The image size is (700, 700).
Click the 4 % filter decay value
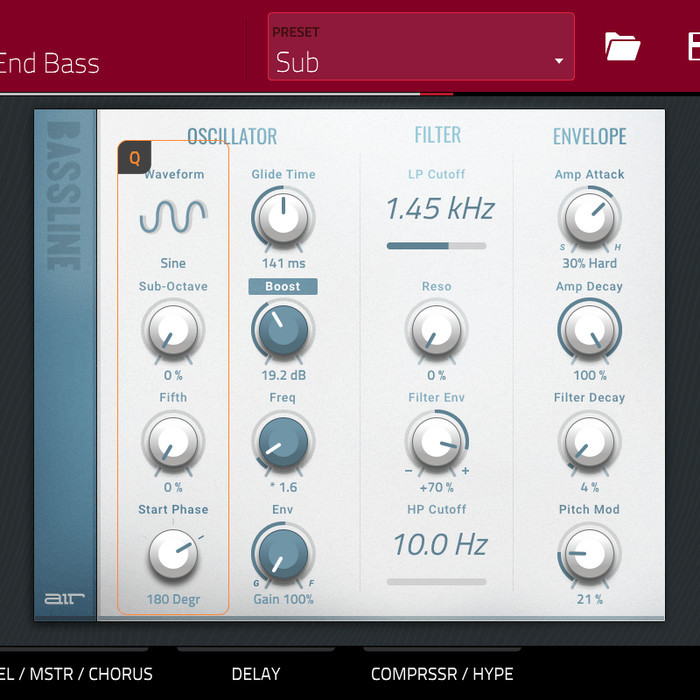pos(590,487)
